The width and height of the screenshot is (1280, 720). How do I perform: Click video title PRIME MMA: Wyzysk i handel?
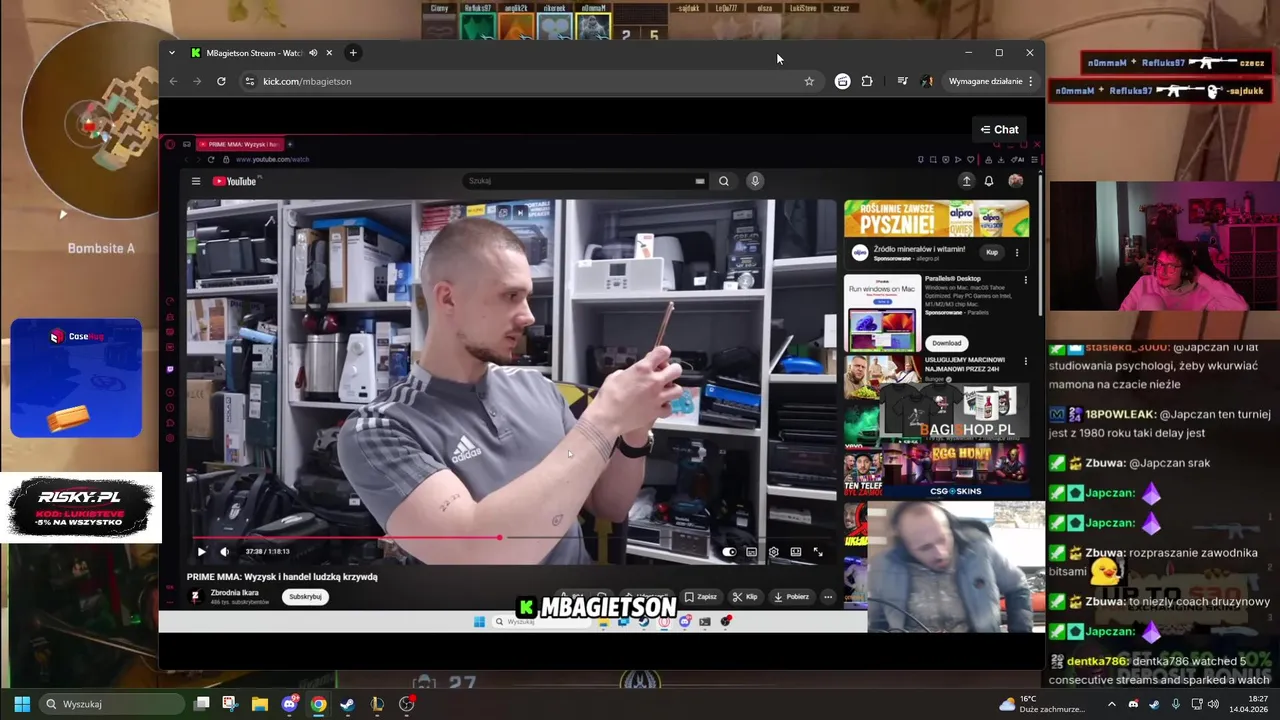(282, 577)
